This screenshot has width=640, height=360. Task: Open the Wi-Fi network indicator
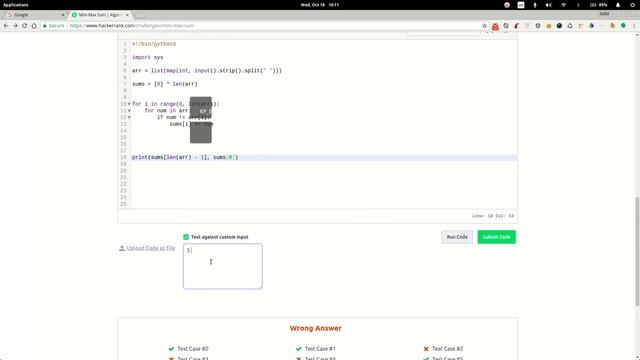[x=563, y=5]
